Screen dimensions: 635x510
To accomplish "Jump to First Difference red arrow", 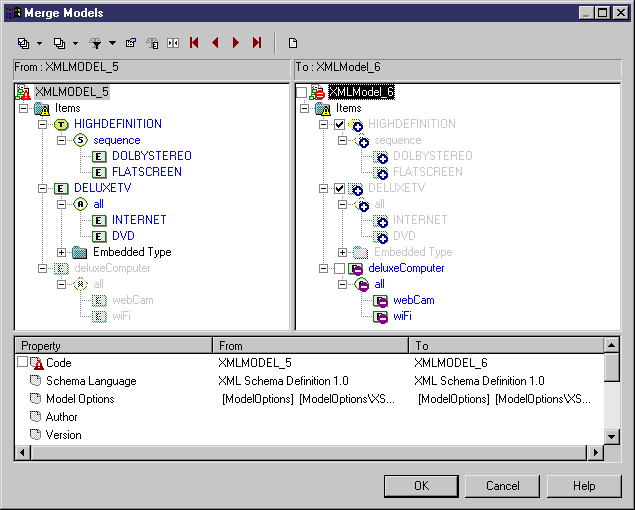I will click(194, 43).
